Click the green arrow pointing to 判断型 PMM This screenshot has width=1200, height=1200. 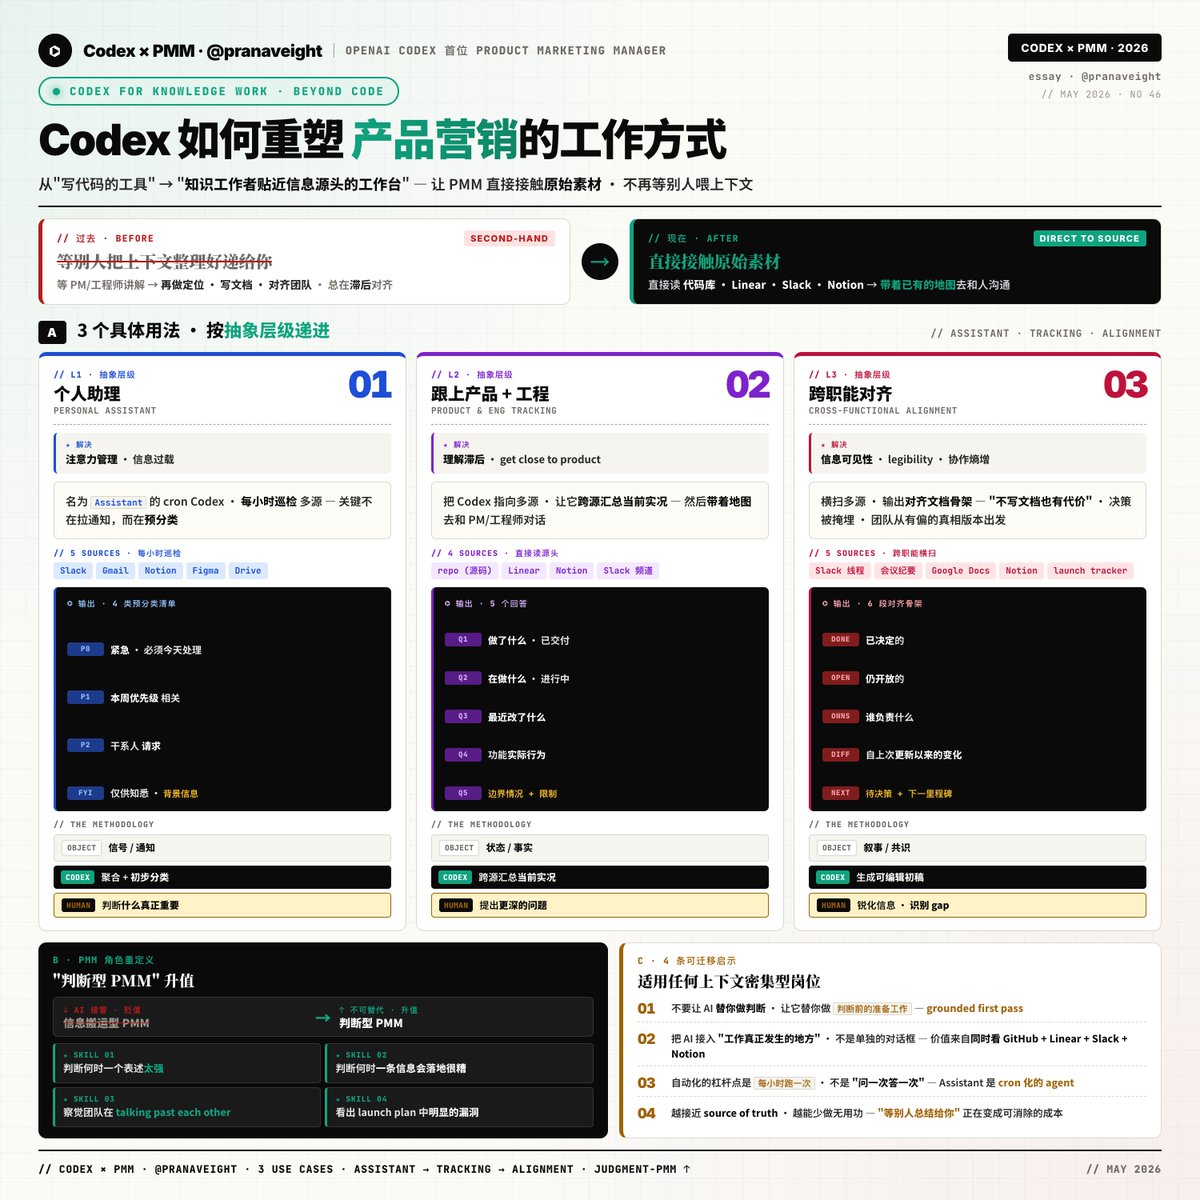pyautogui.click(x=323, y=1017)
